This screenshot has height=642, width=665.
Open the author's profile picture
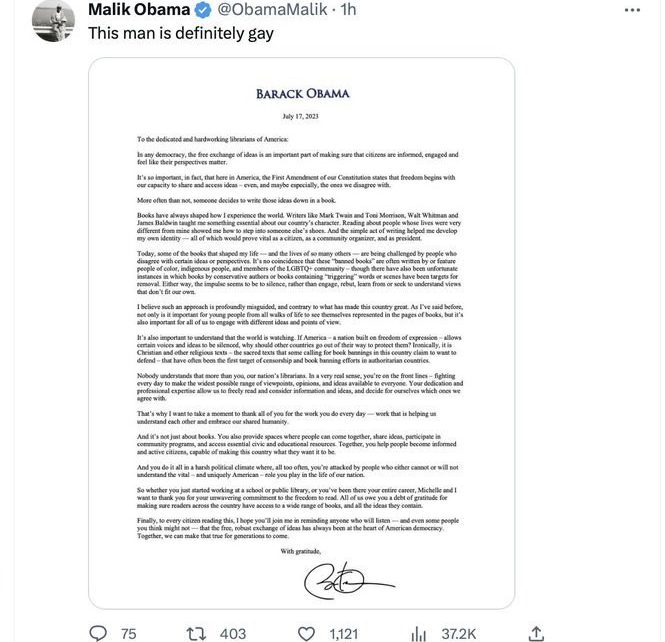[x=54, y=20]
